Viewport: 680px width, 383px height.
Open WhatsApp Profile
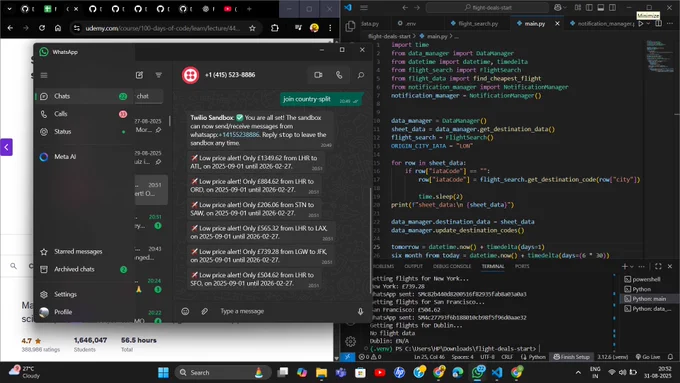click(x=83, y=312)
